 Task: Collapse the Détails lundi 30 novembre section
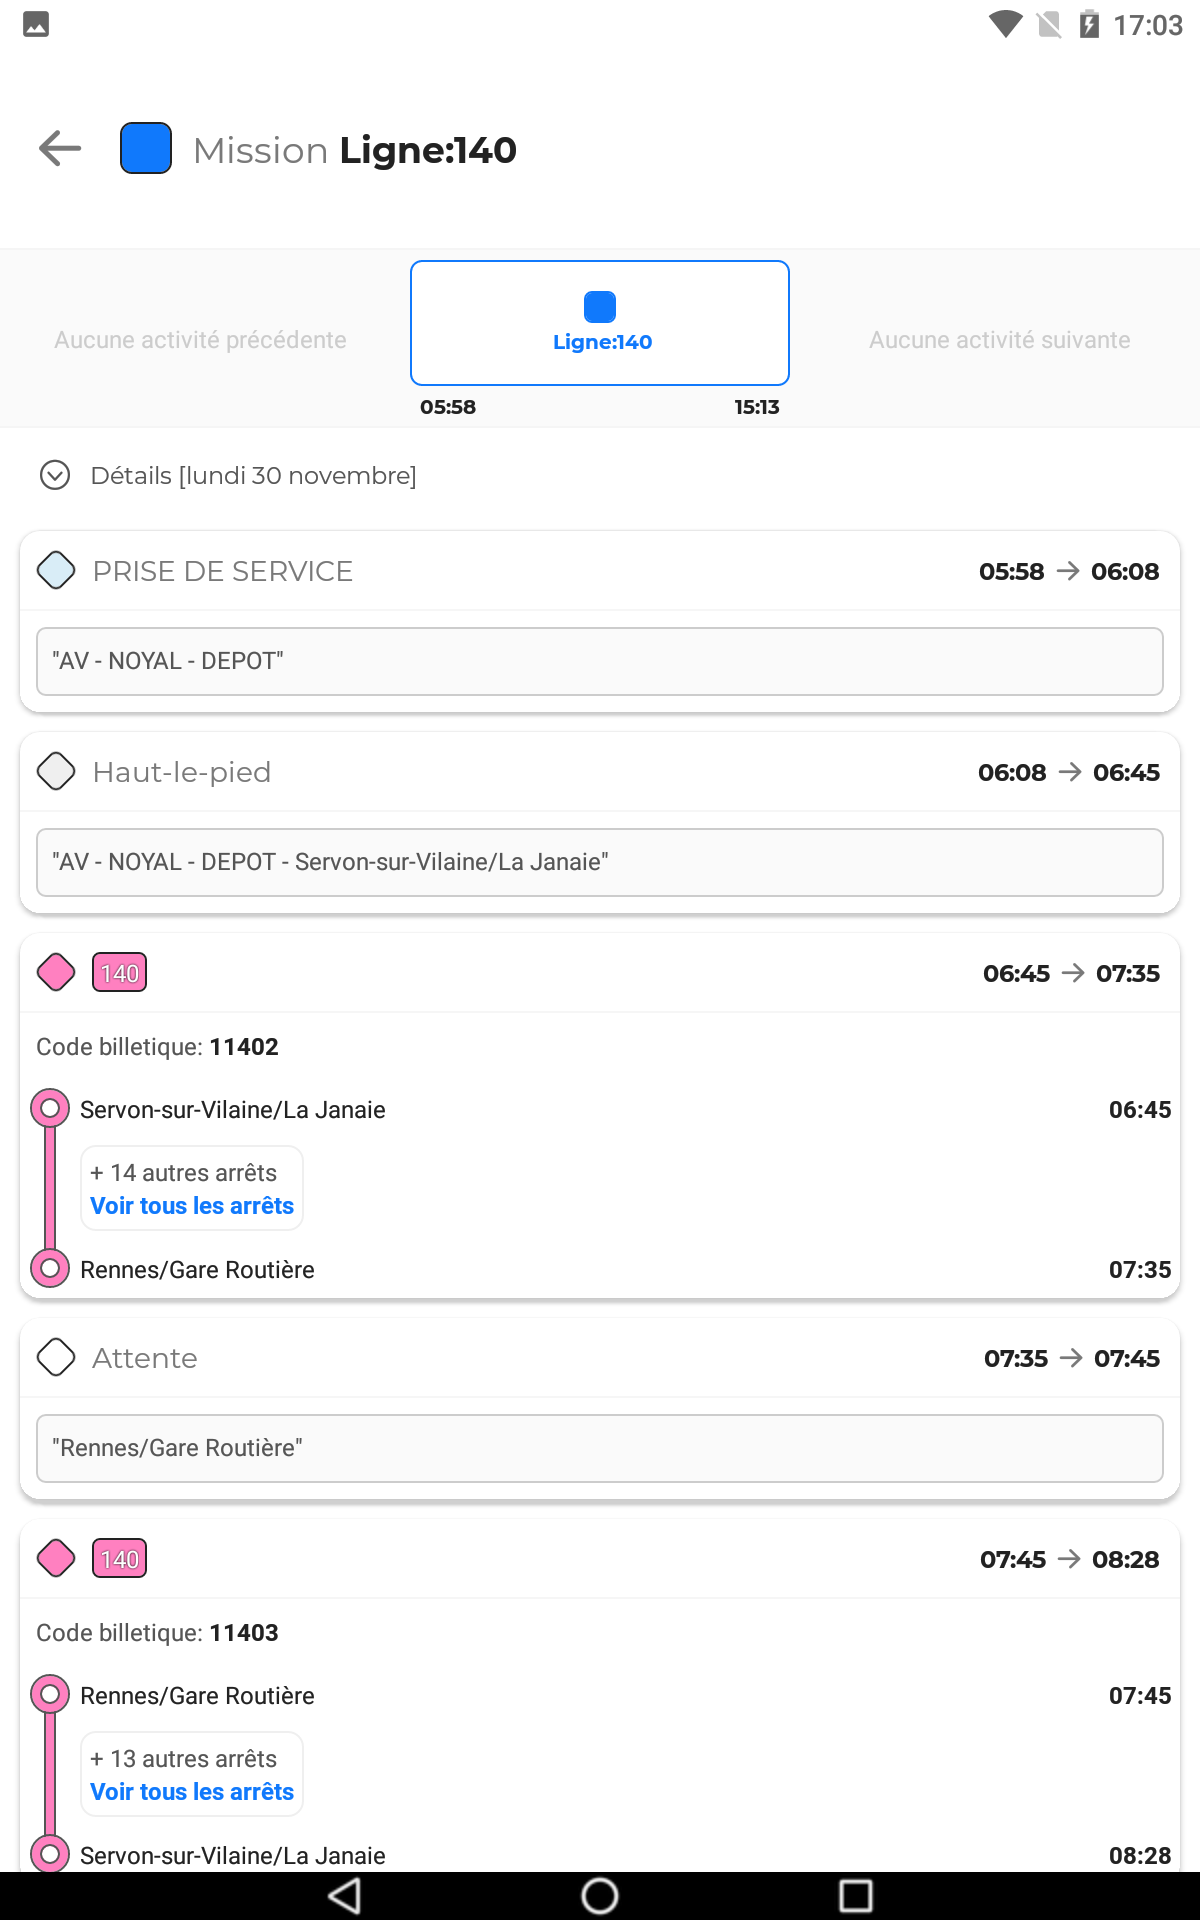tap(55, 475)
